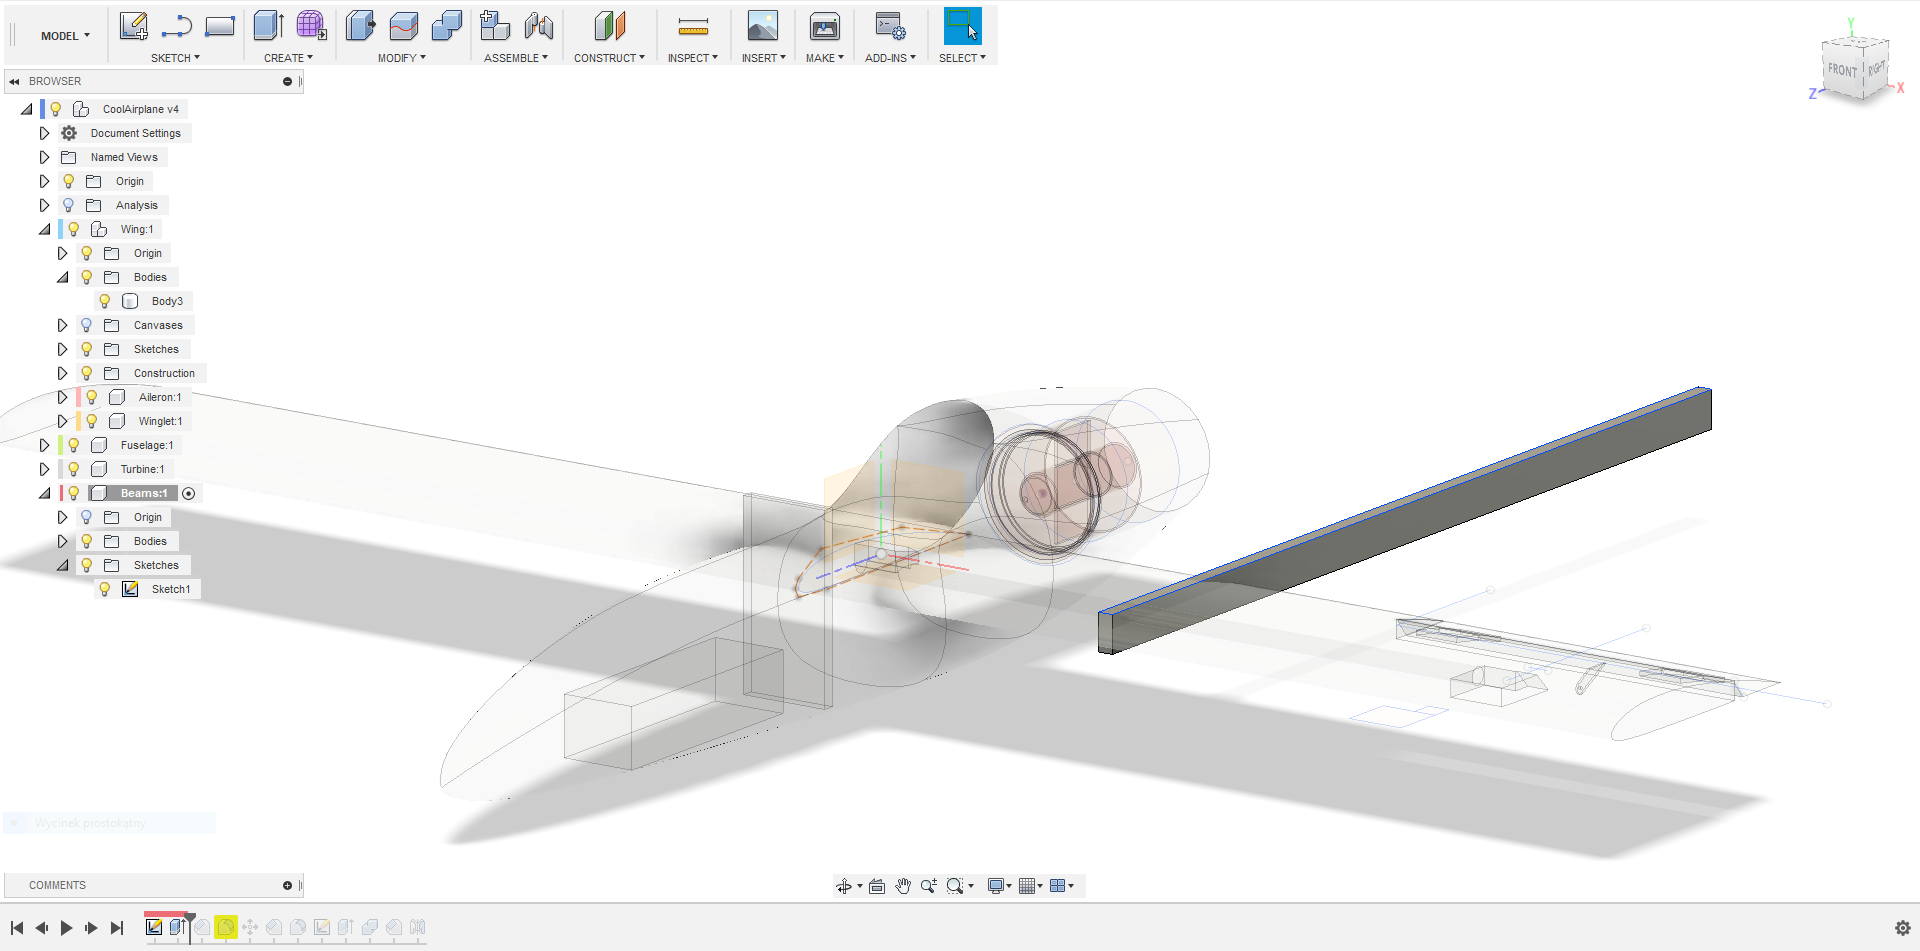Click the first sketch feature in timeline
The image size is (1920, 951).
154,927
